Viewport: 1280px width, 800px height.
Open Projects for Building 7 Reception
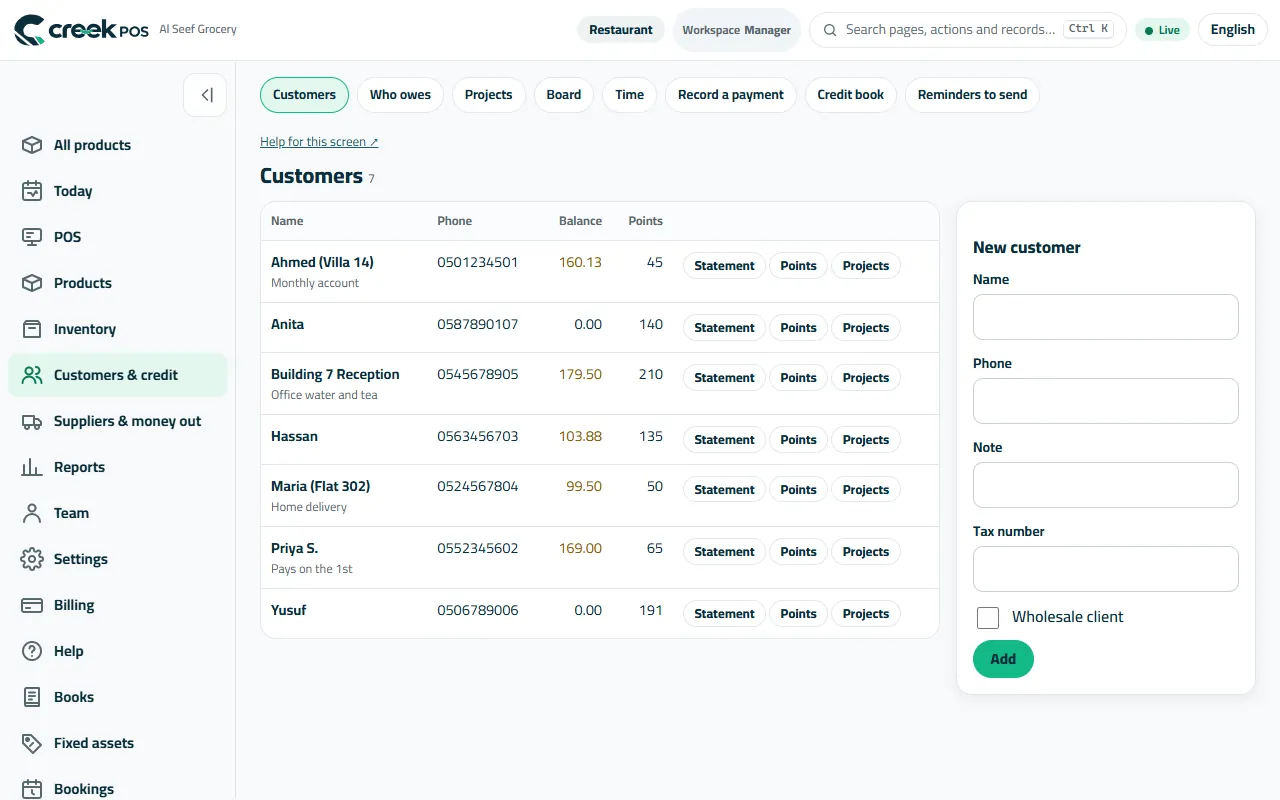[866, 378]
